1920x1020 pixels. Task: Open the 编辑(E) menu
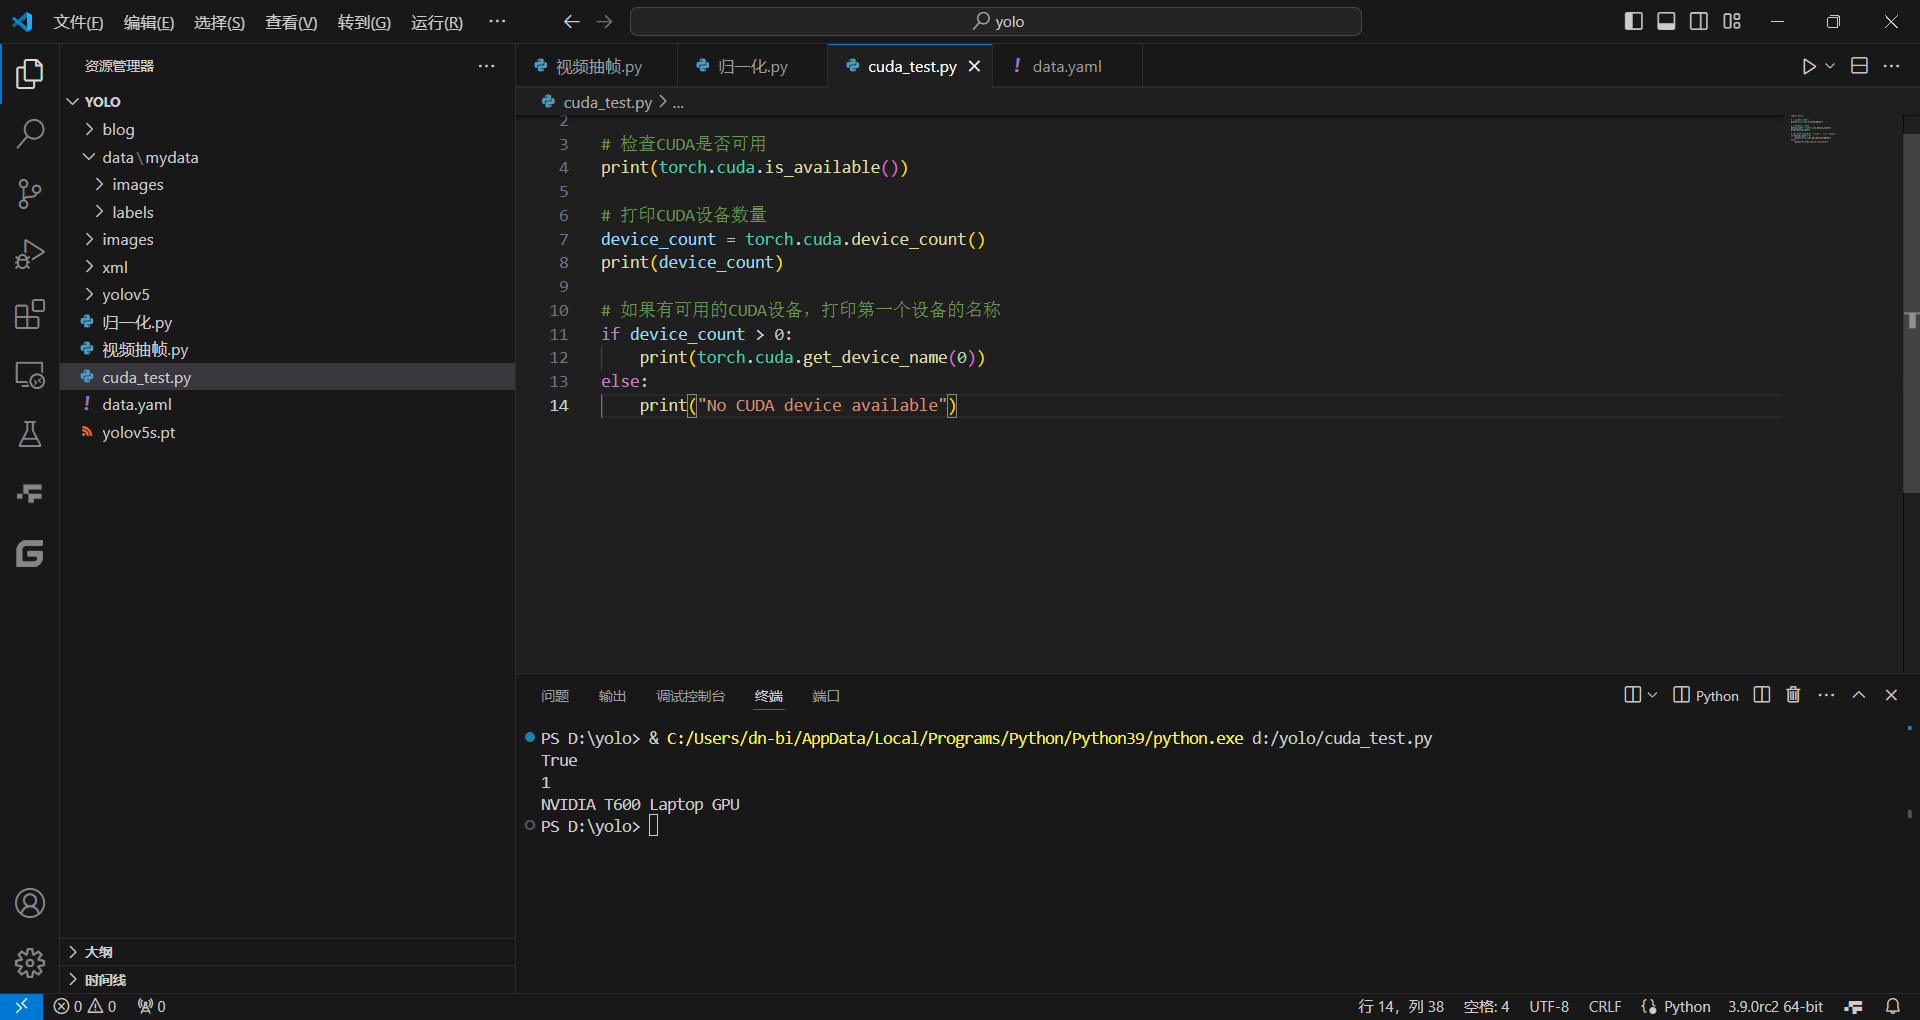pyautogui.click(x=149, y=22)
